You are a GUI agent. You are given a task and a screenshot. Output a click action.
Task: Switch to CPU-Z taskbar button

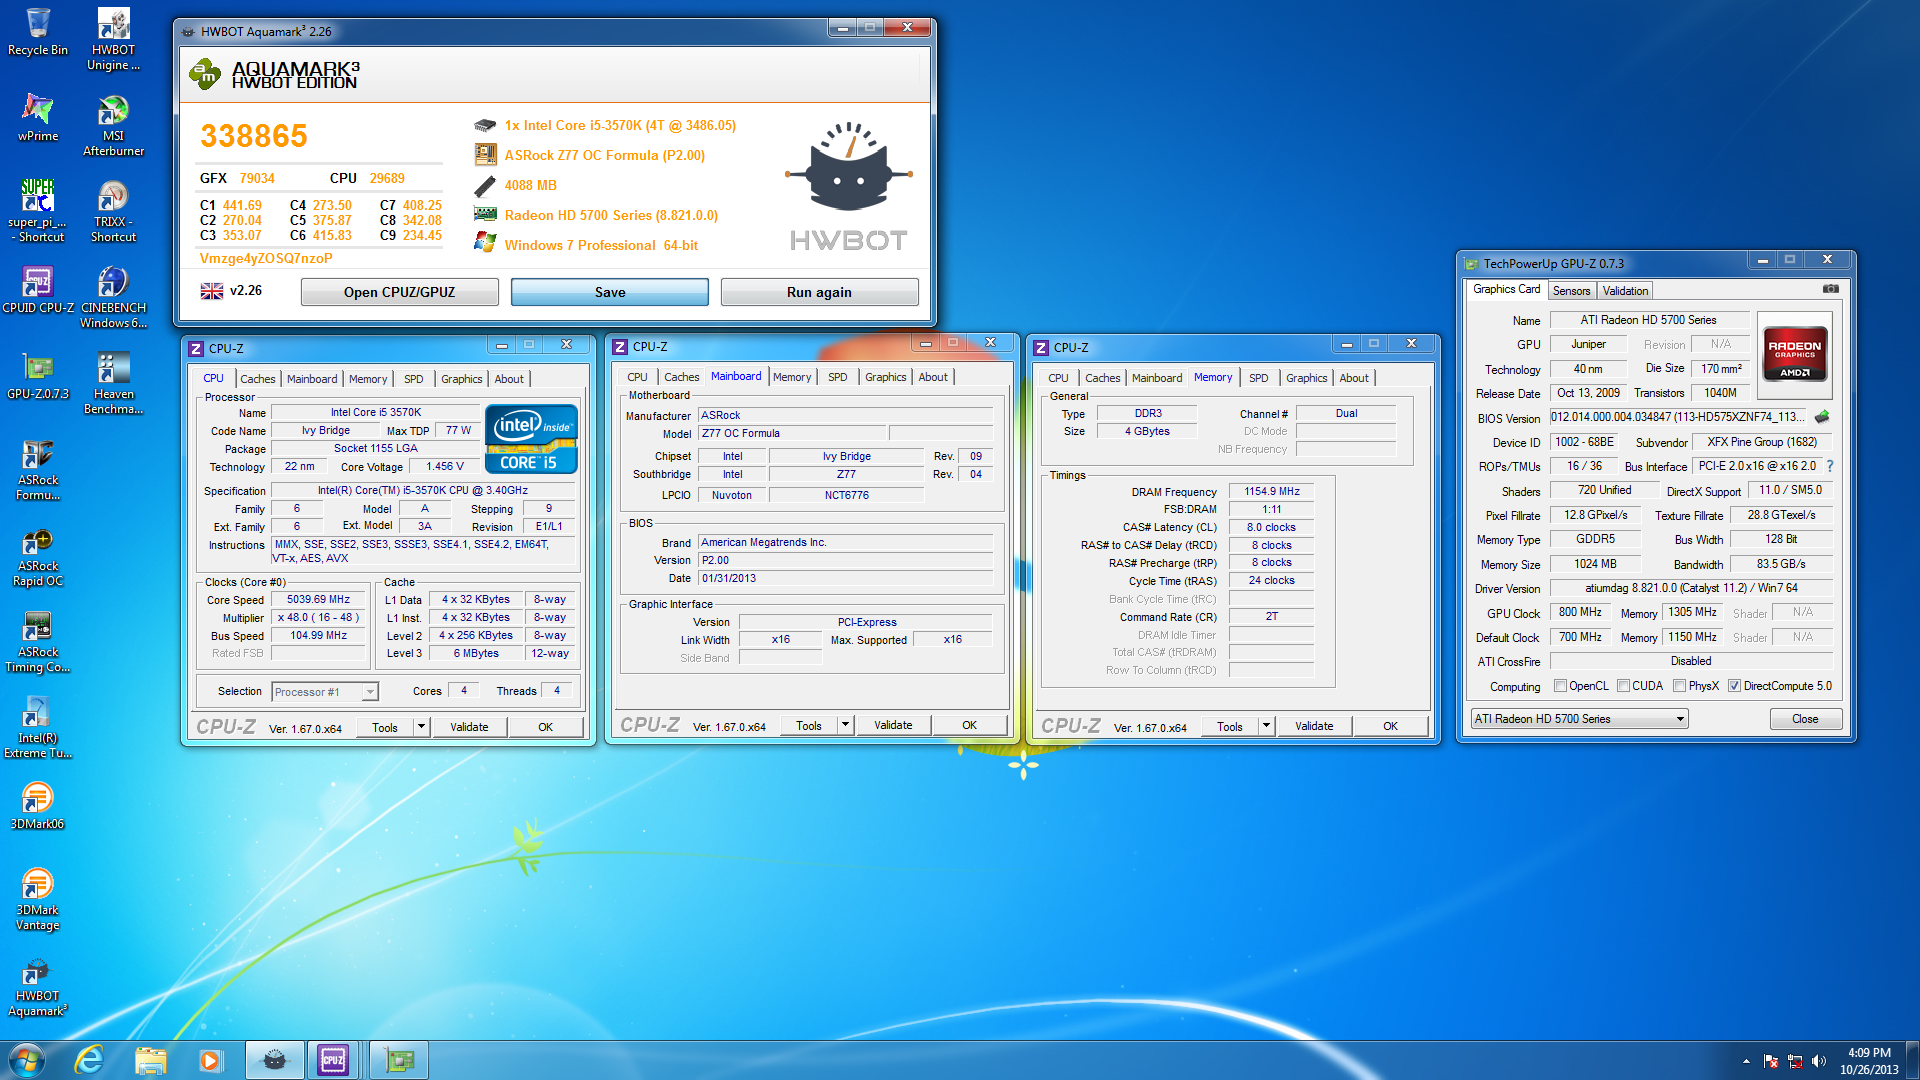click(333, 1060)
